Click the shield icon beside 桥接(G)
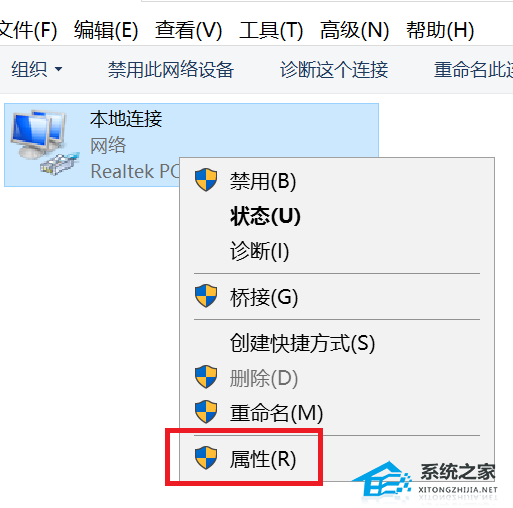Image resolution: width=513 pixels, height=508 pixels. (x=206, y=296)
